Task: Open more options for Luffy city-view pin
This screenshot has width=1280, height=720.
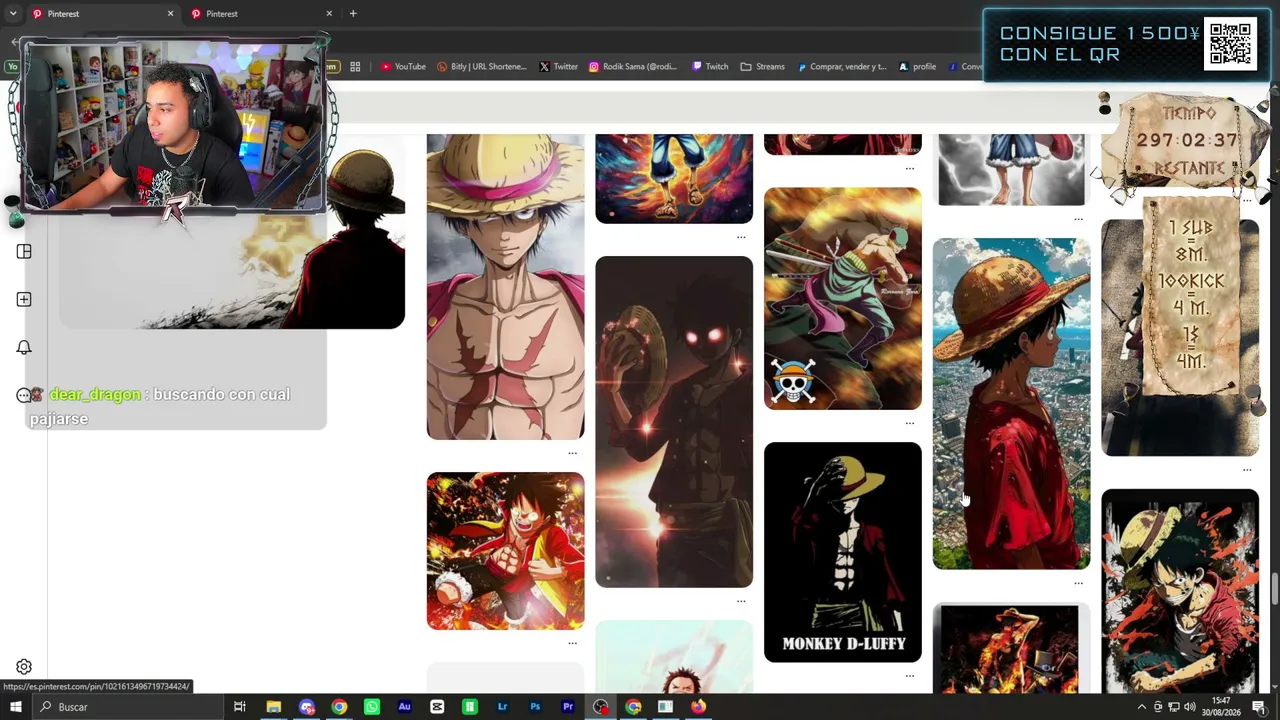Action: click(x=1078, y=583)
